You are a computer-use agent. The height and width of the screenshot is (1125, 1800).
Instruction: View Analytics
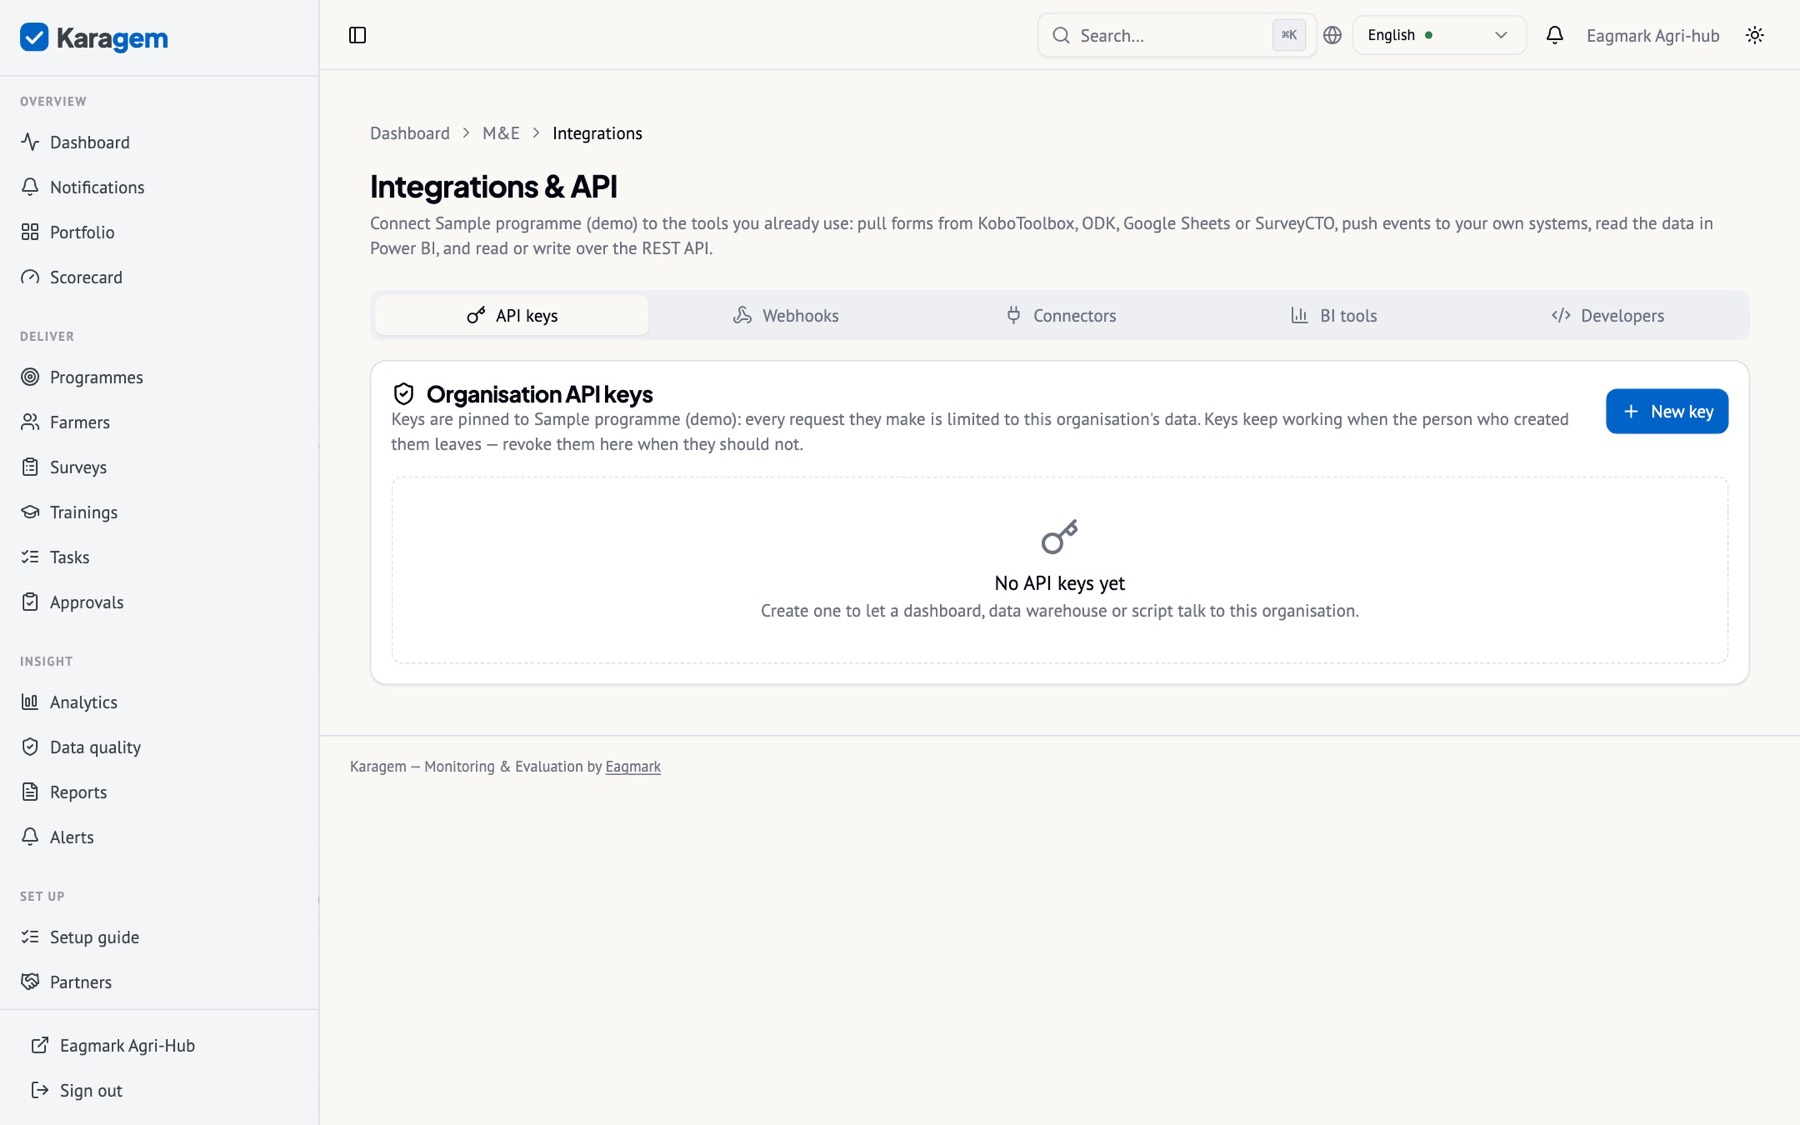(x=160, y=702)
